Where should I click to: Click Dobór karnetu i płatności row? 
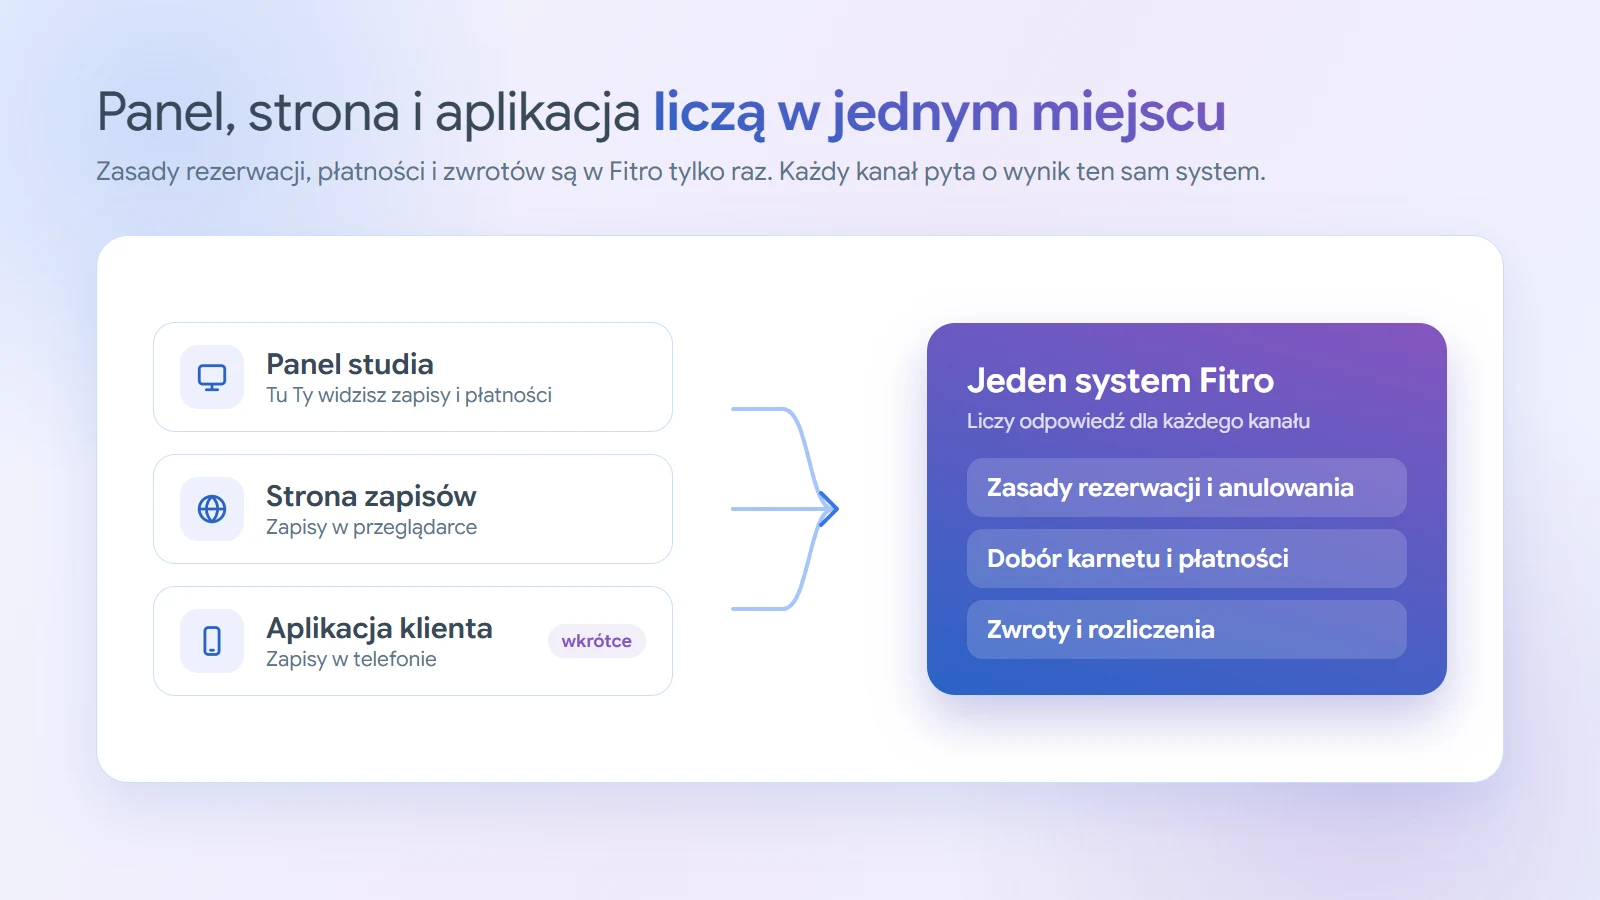1187,559
